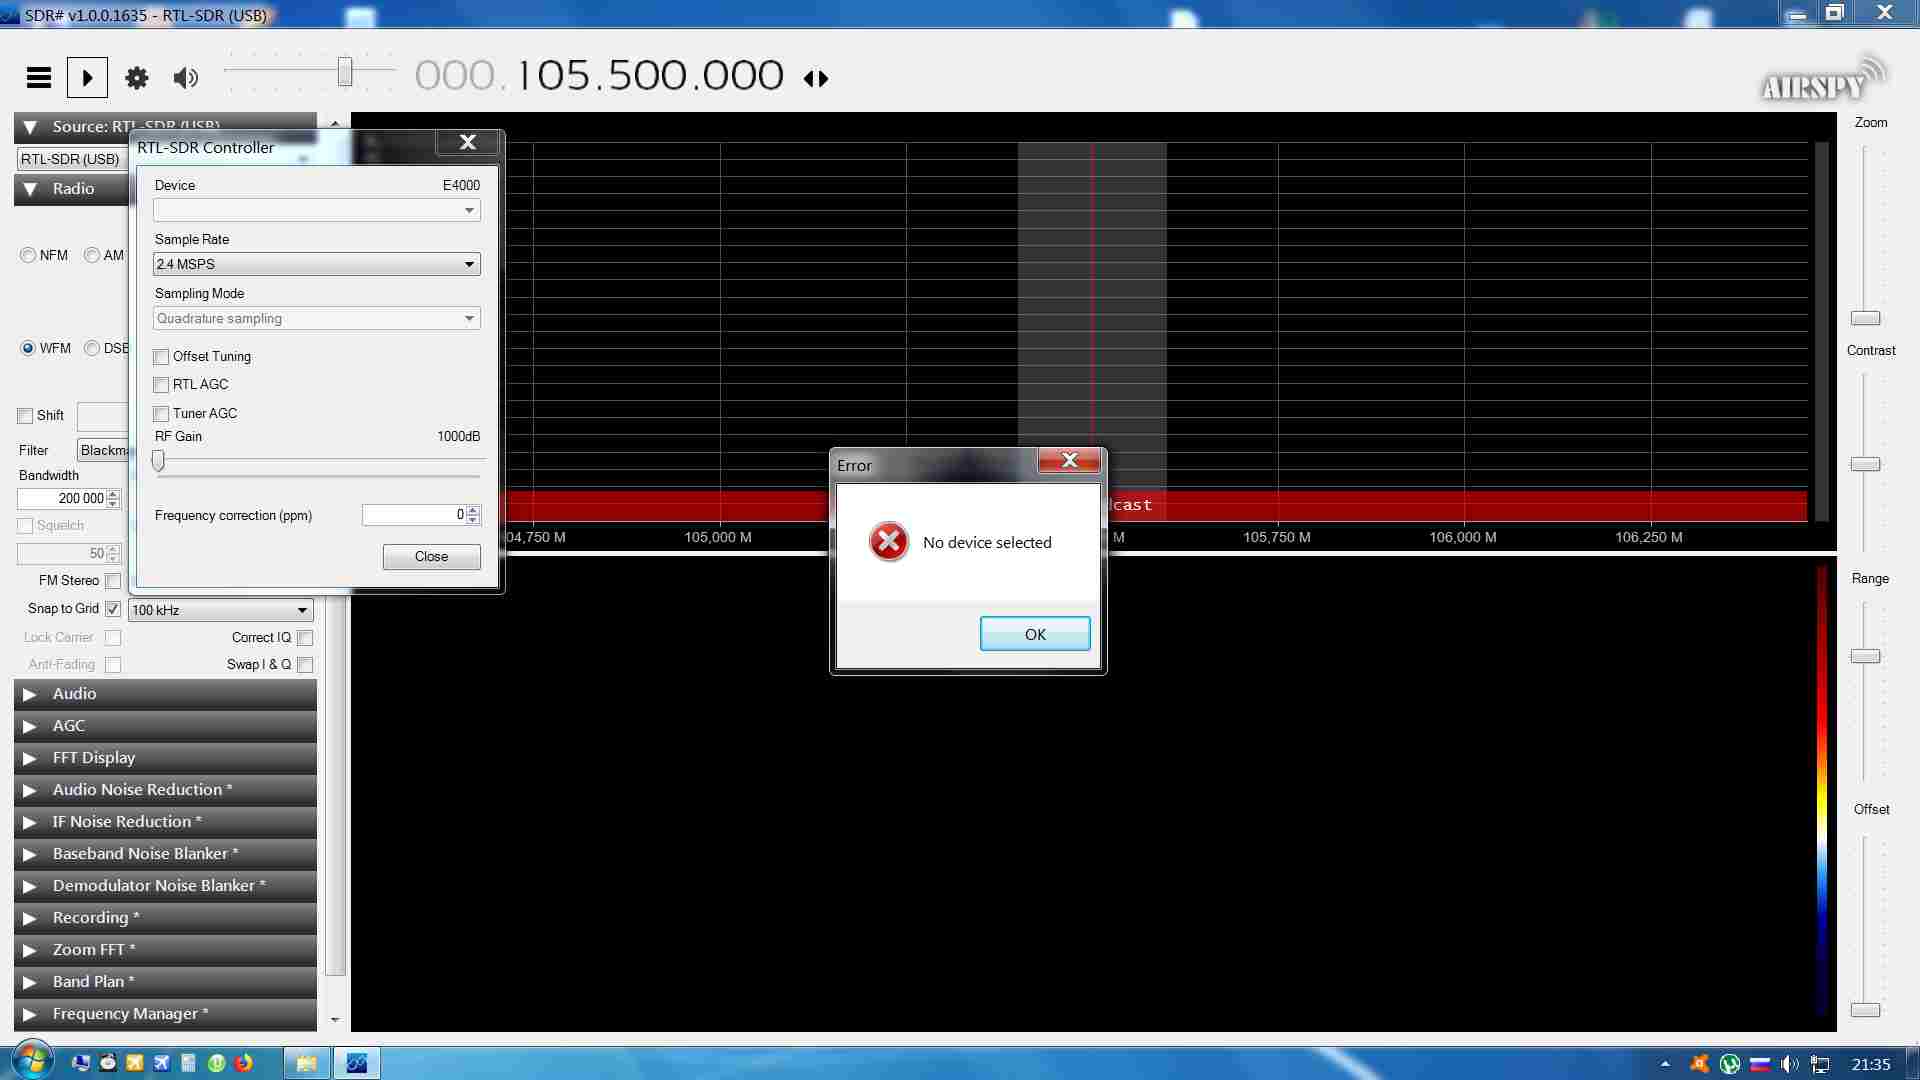Screen dimensions: 1920x1080
Task: Open the 100 kHz step size dropdown
Action: [x=221, y=610]
